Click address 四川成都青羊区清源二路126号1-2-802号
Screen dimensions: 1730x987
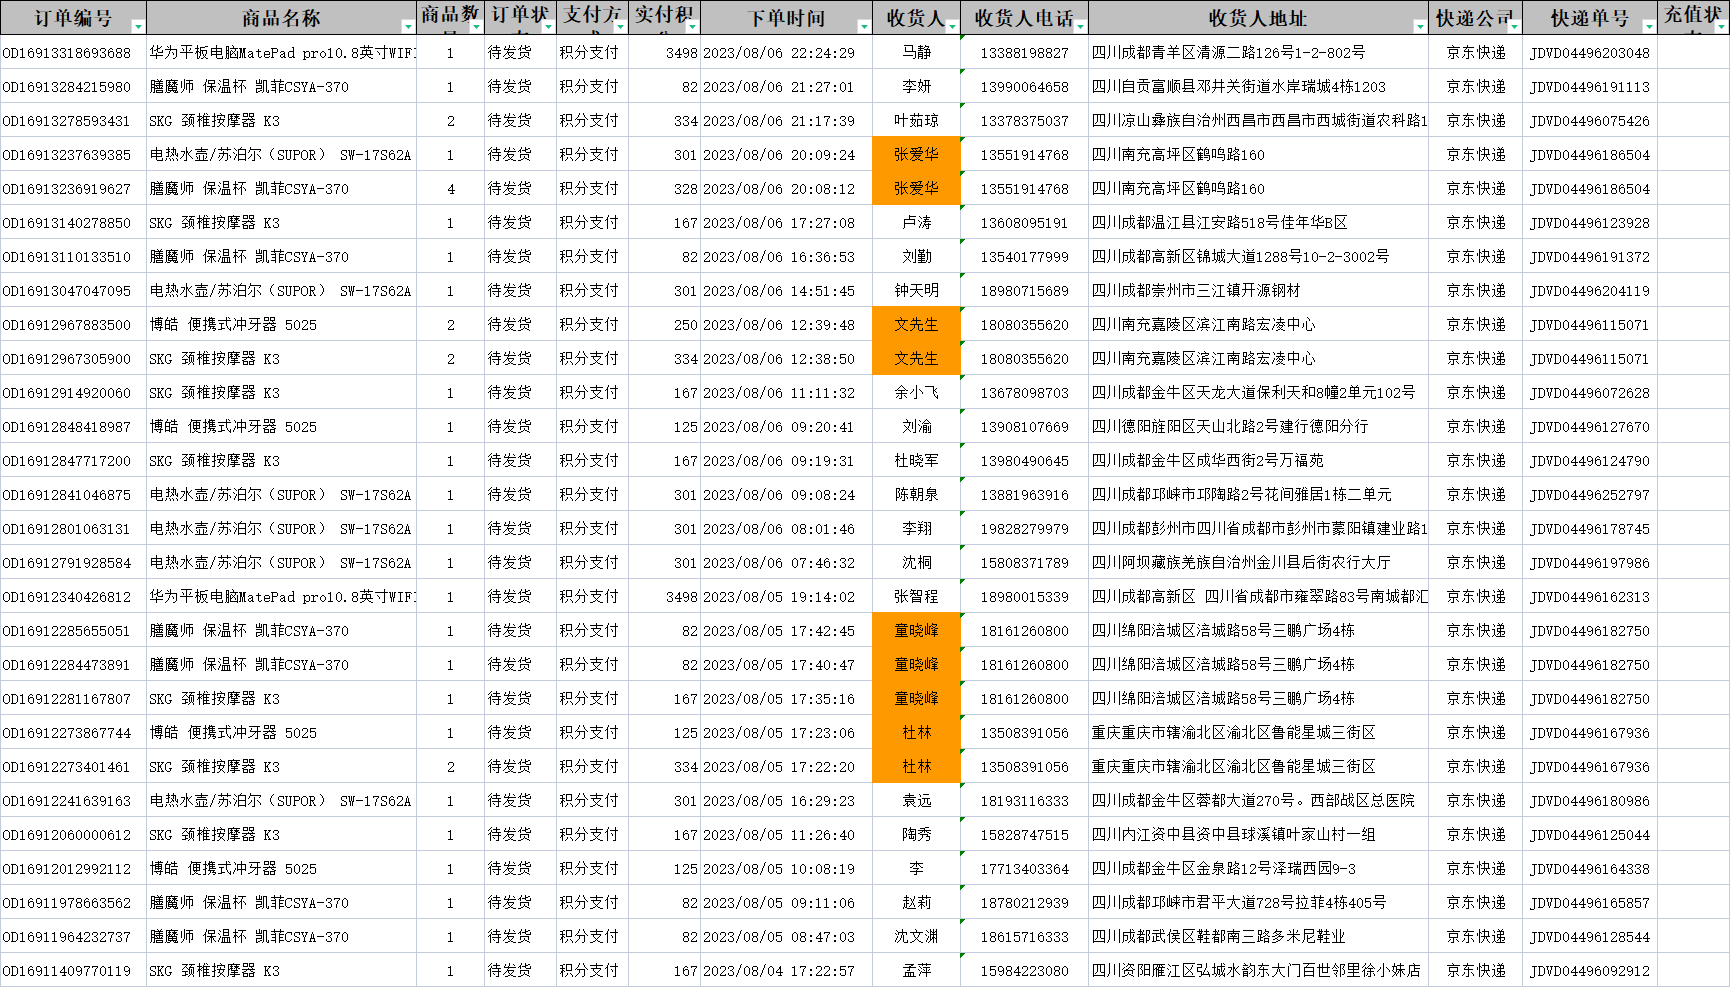tap(1228, 53)
